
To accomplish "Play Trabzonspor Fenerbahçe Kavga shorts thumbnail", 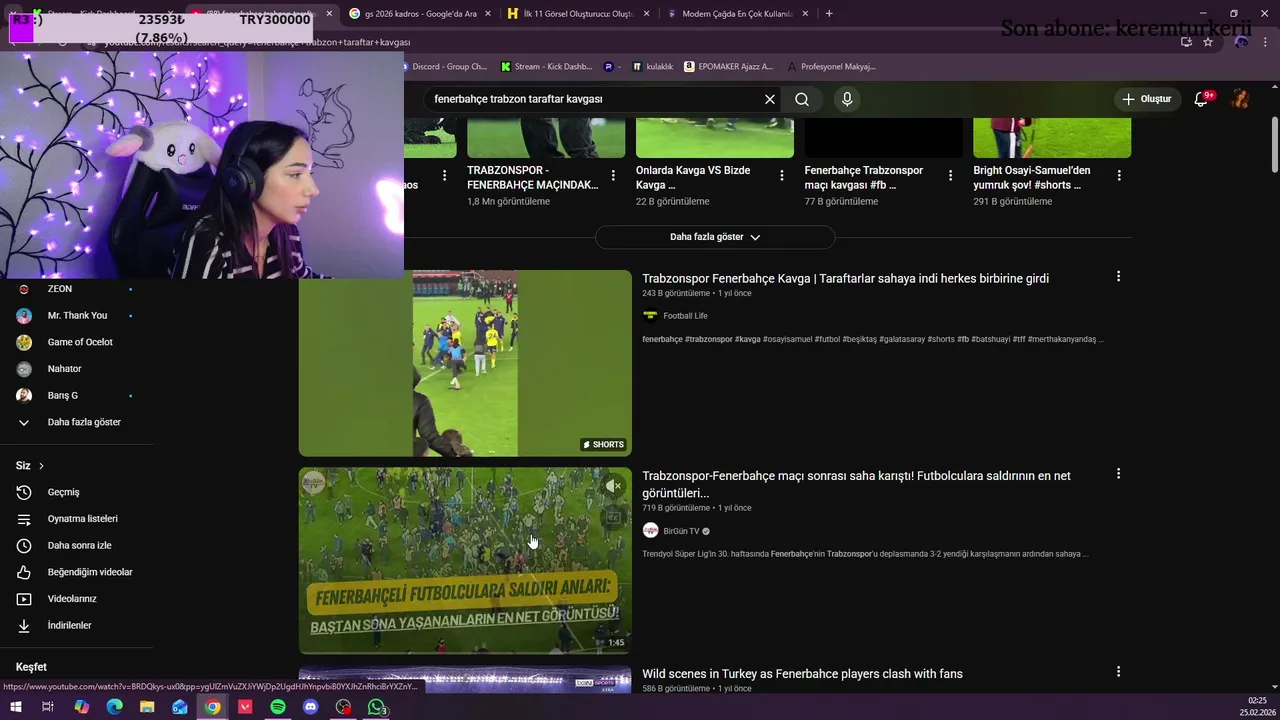I will tap(465, 363).
